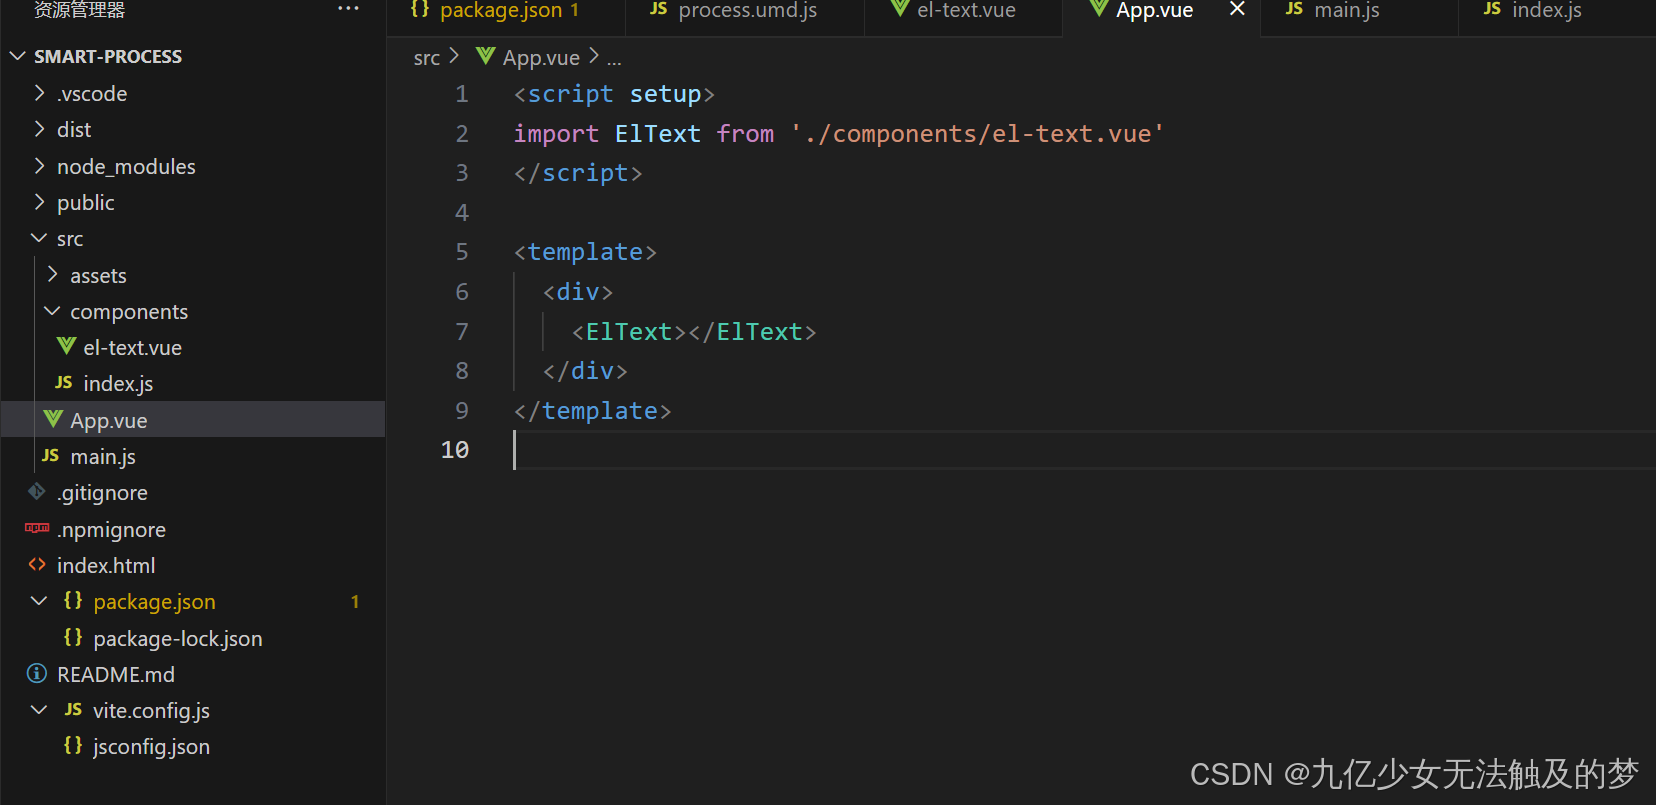1656x805 pixels.
Task: Open README.md in the explorer
Action: [116, 675]
